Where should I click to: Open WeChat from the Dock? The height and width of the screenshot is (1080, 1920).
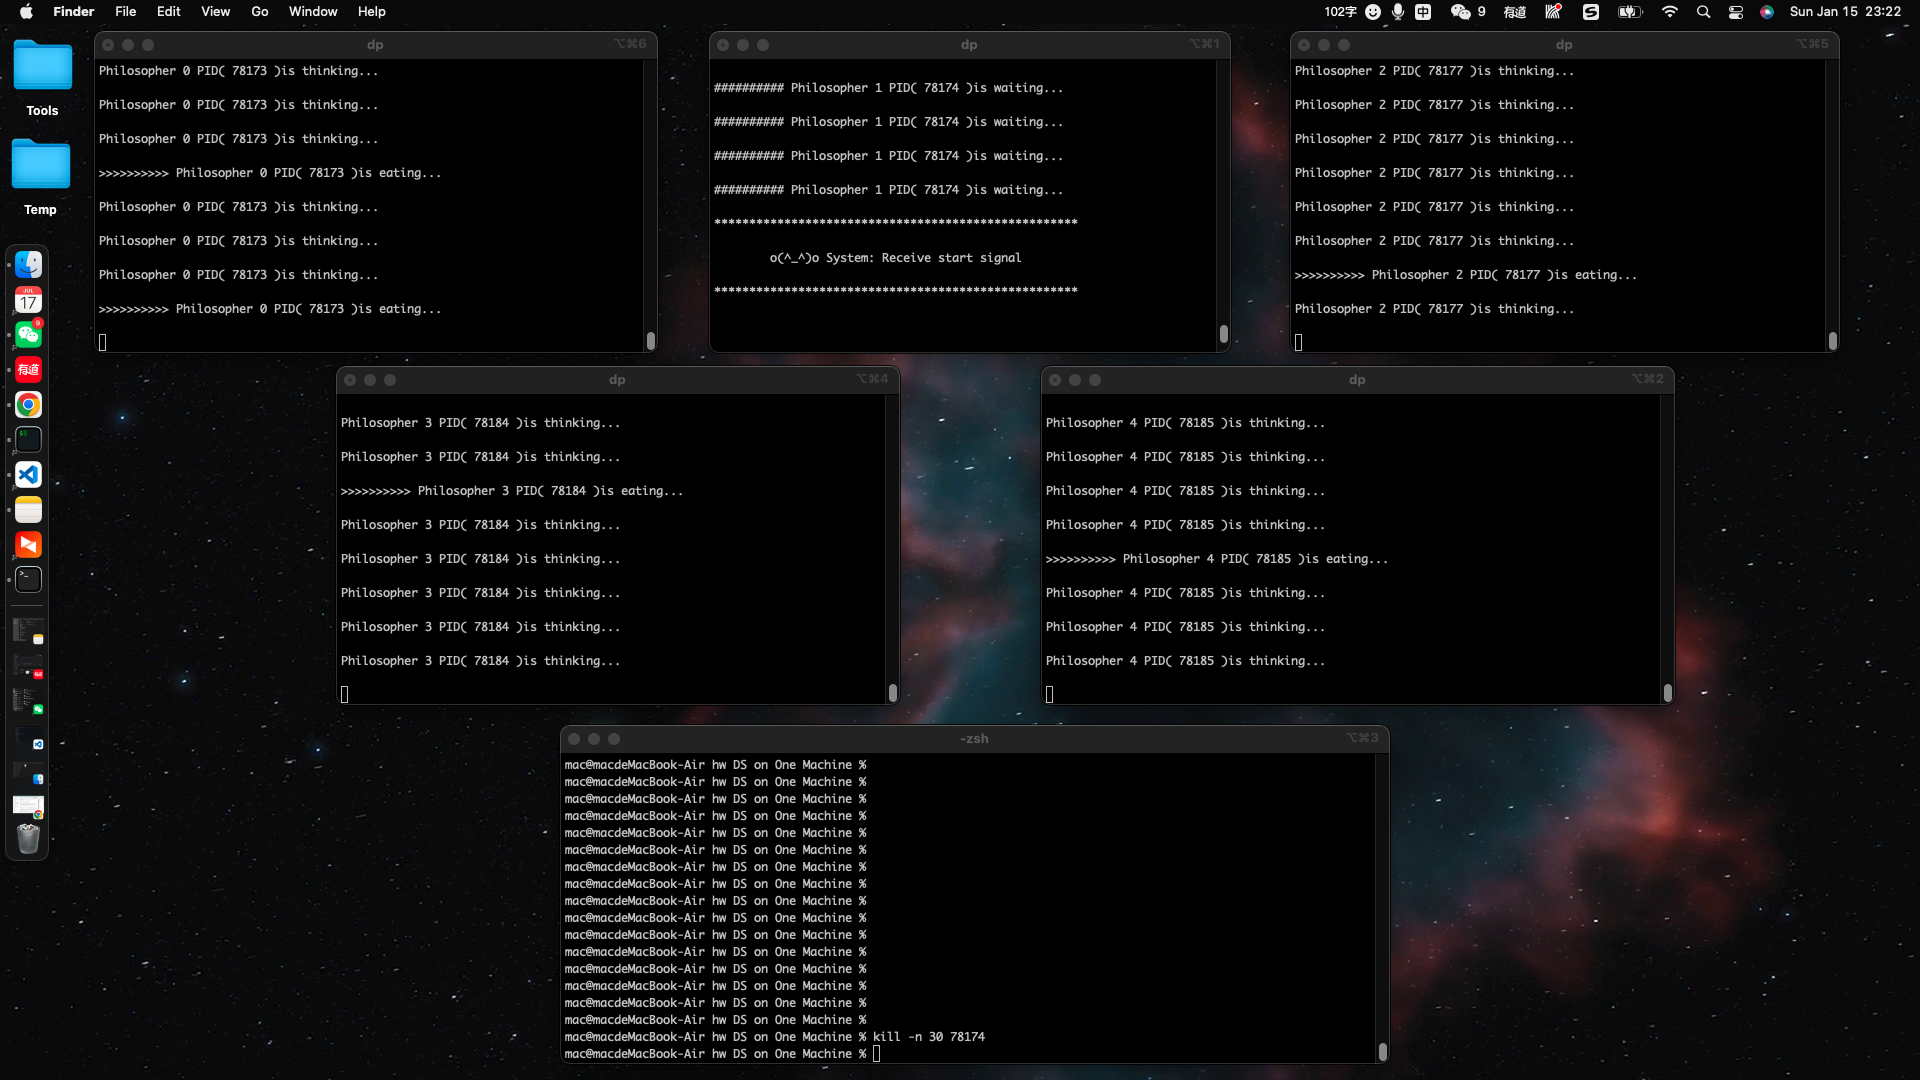[x=28, y=334]
